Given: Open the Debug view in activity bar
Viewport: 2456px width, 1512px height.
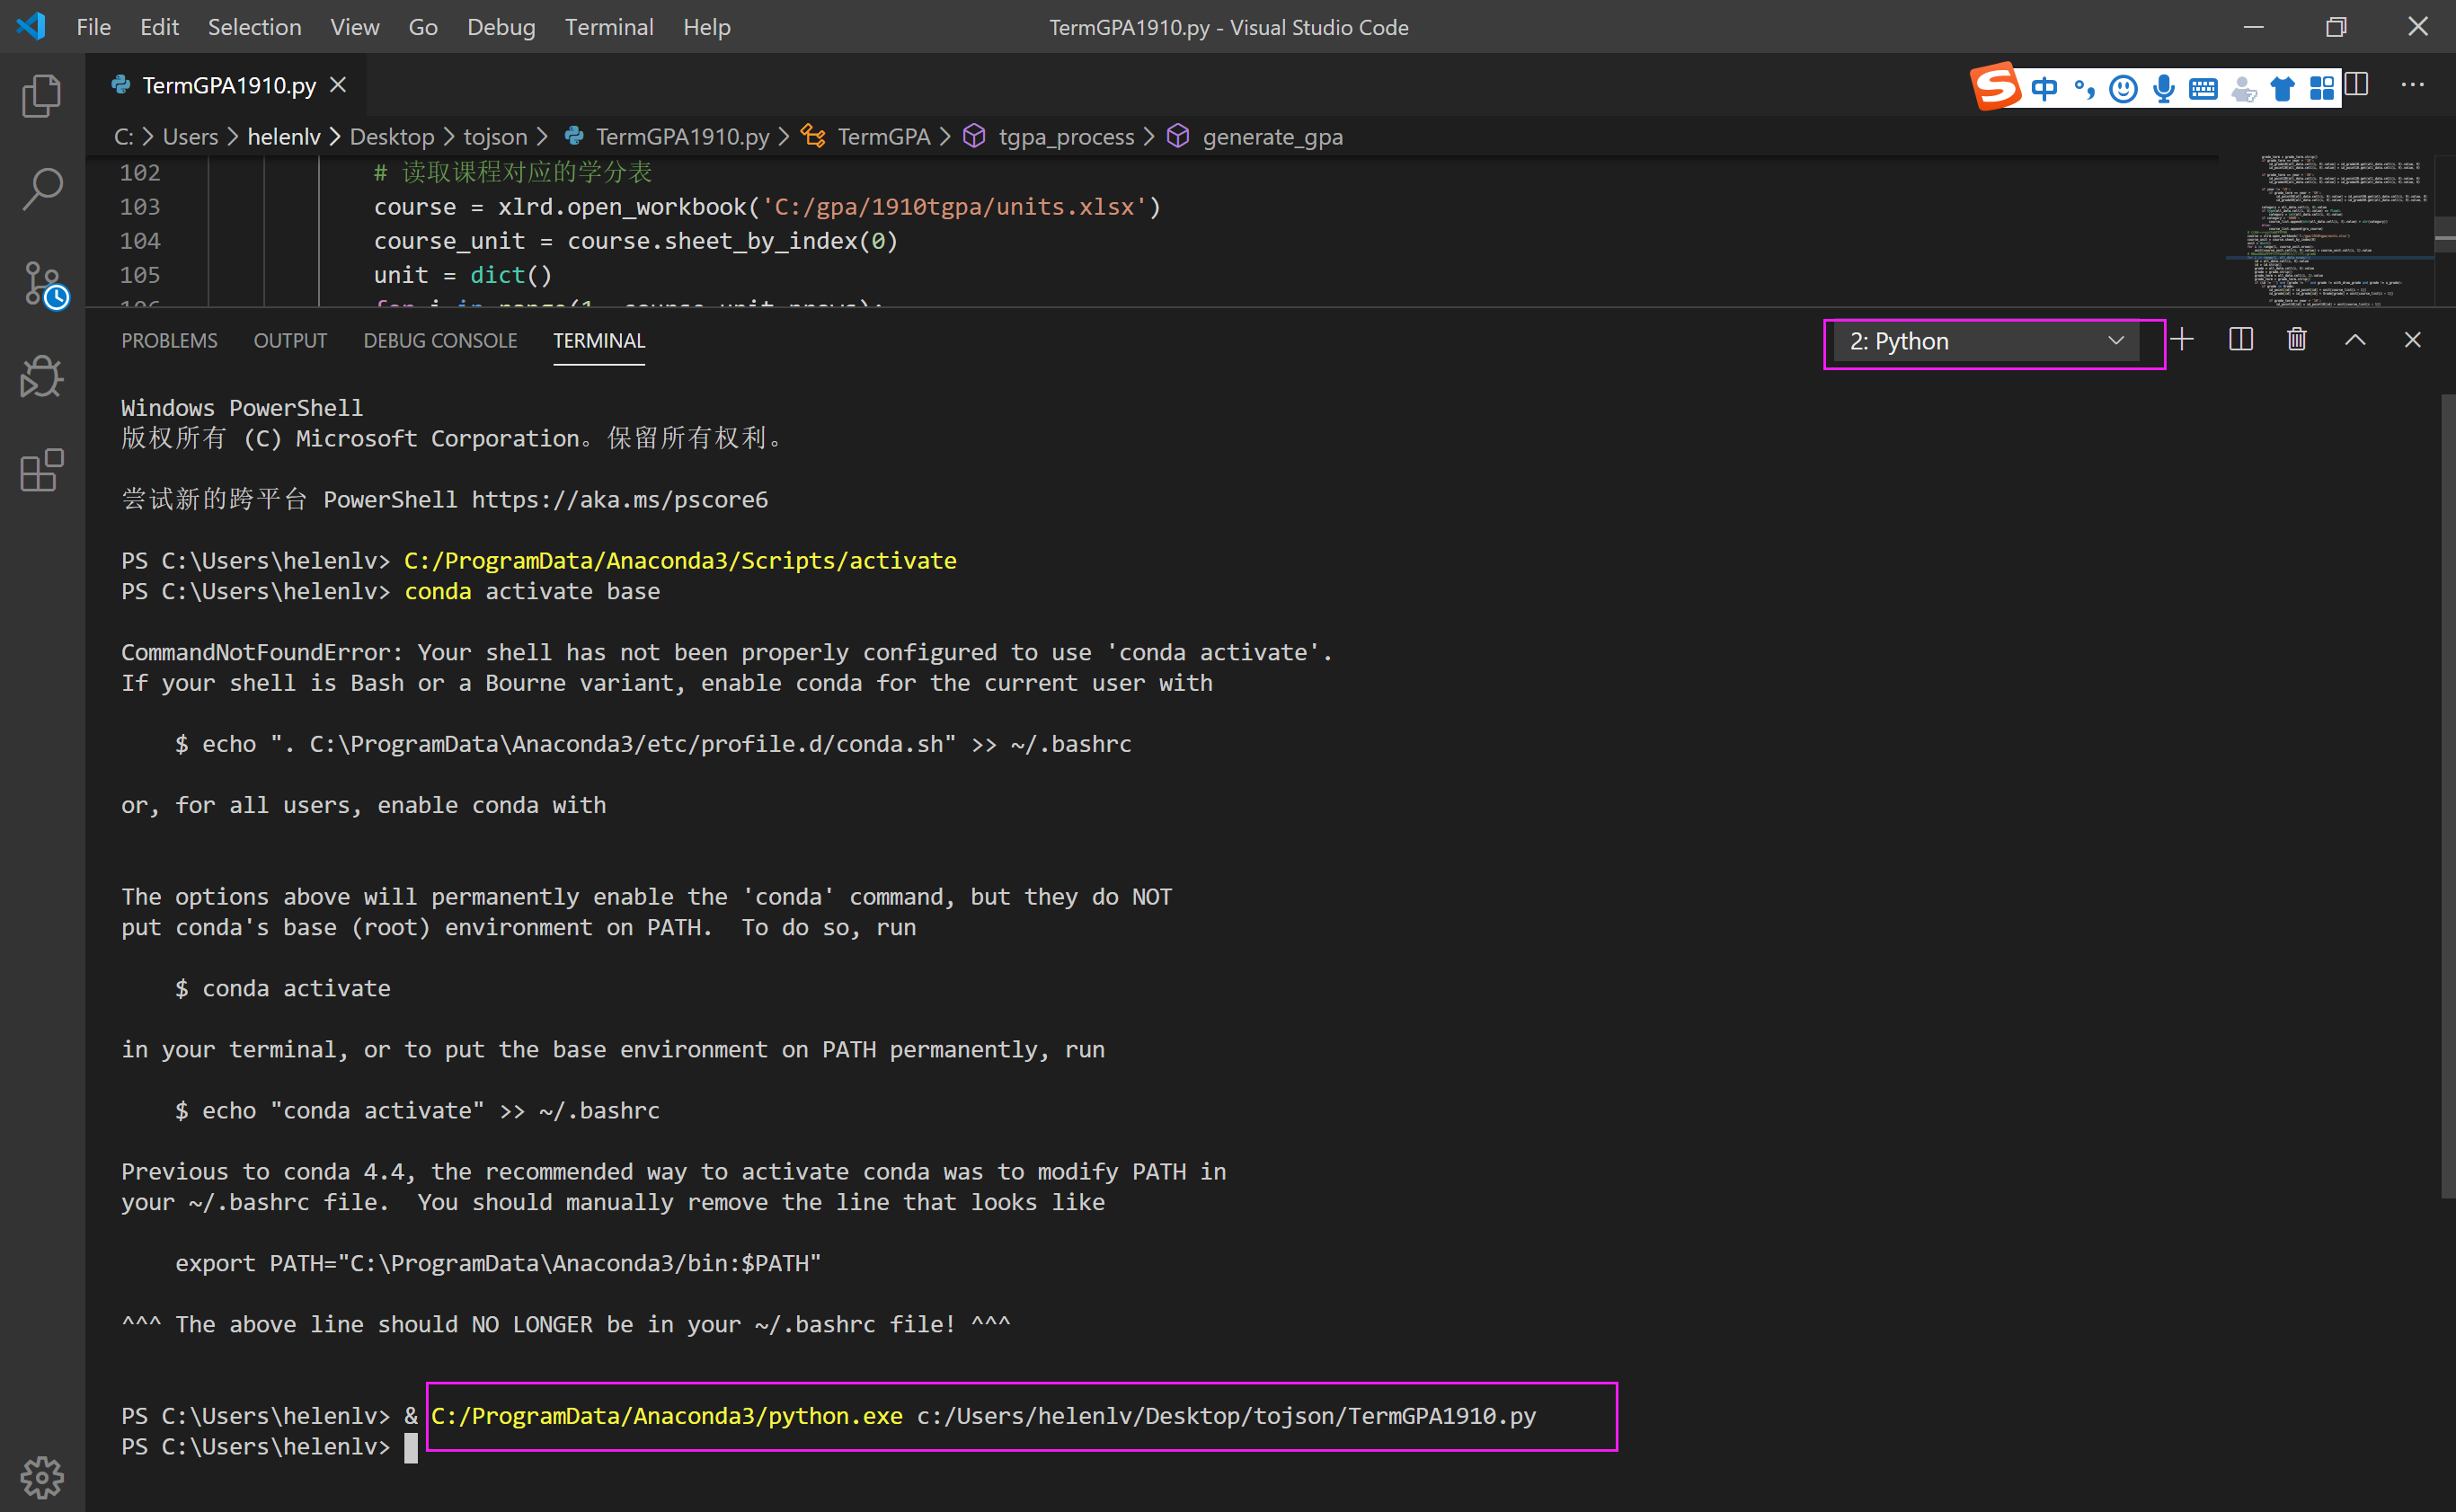Looking at the screenshot, I should click(41, 377).
